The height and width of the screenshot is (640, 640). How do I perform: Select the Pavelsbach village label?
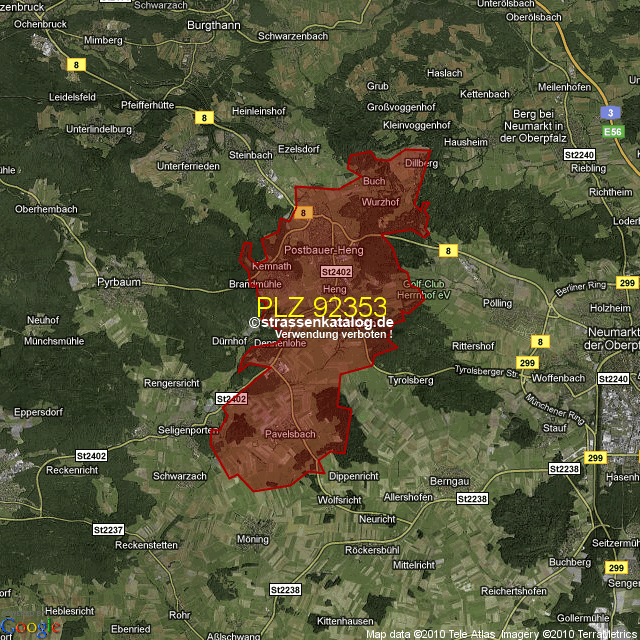(290, 434)
